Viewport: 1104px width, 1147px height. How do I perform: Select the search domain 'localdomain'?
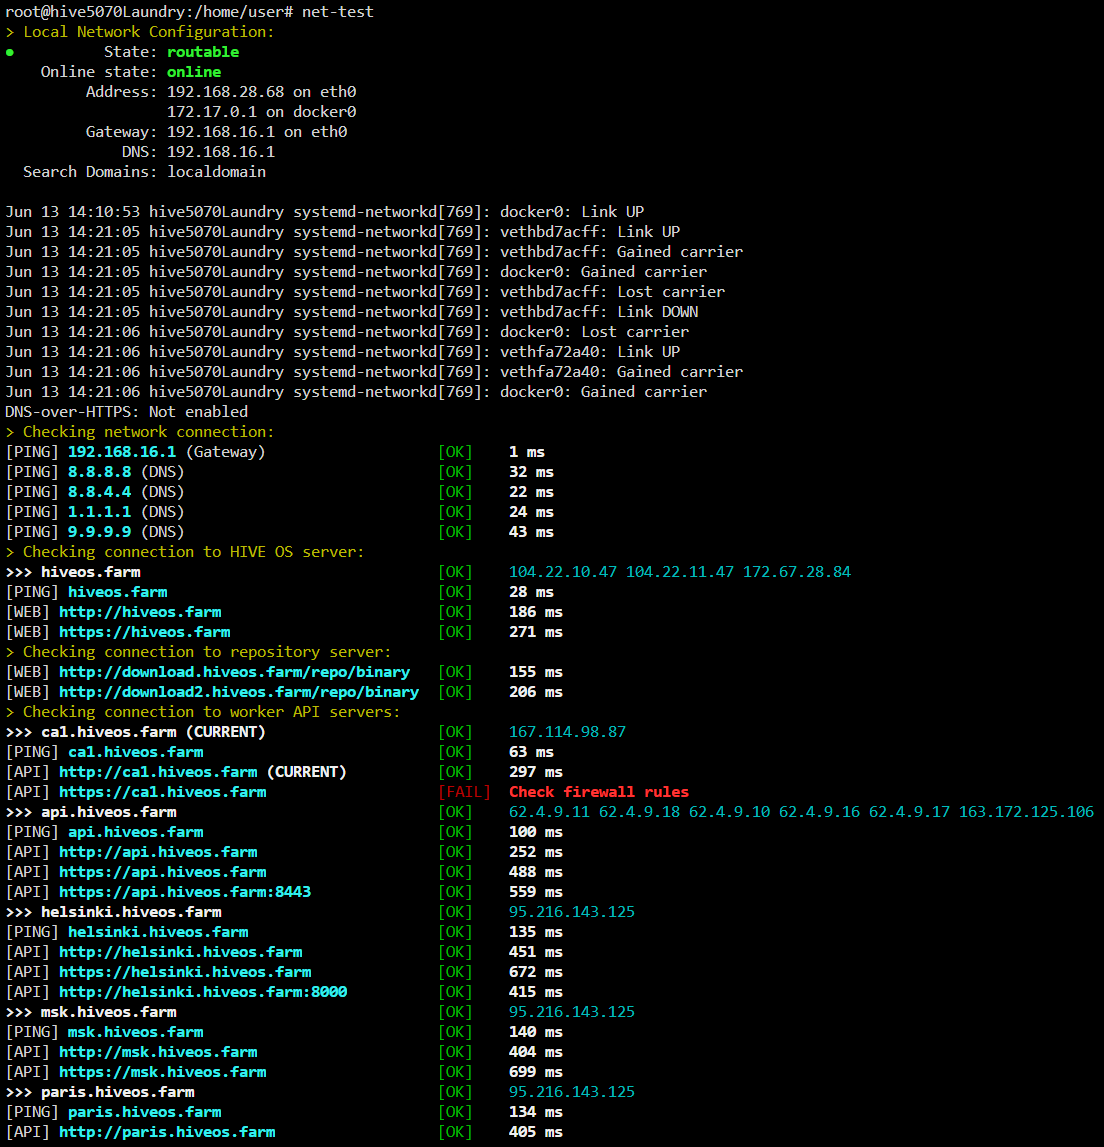(x=217, y=172)
